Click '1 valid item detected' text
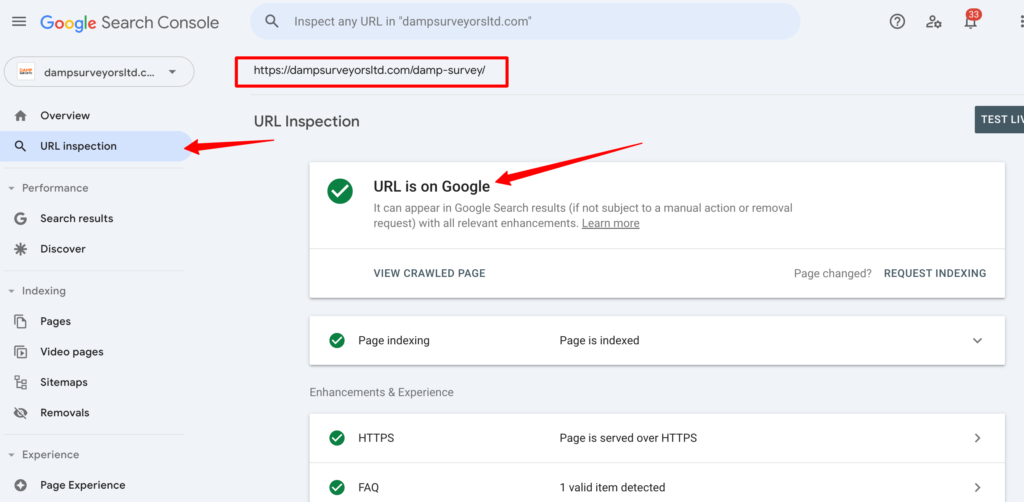The height and width of the screenshot is (502, 1024). pos(612,487)
